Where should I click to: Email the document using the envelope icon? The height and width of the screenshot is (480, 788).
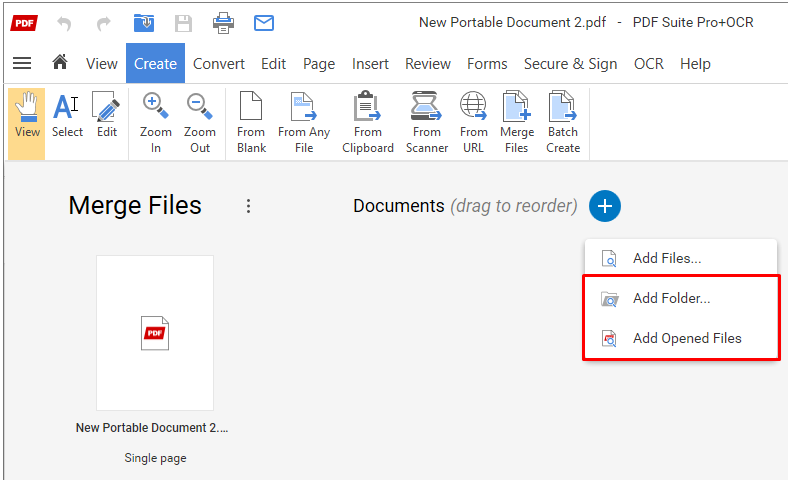point(264,23)
